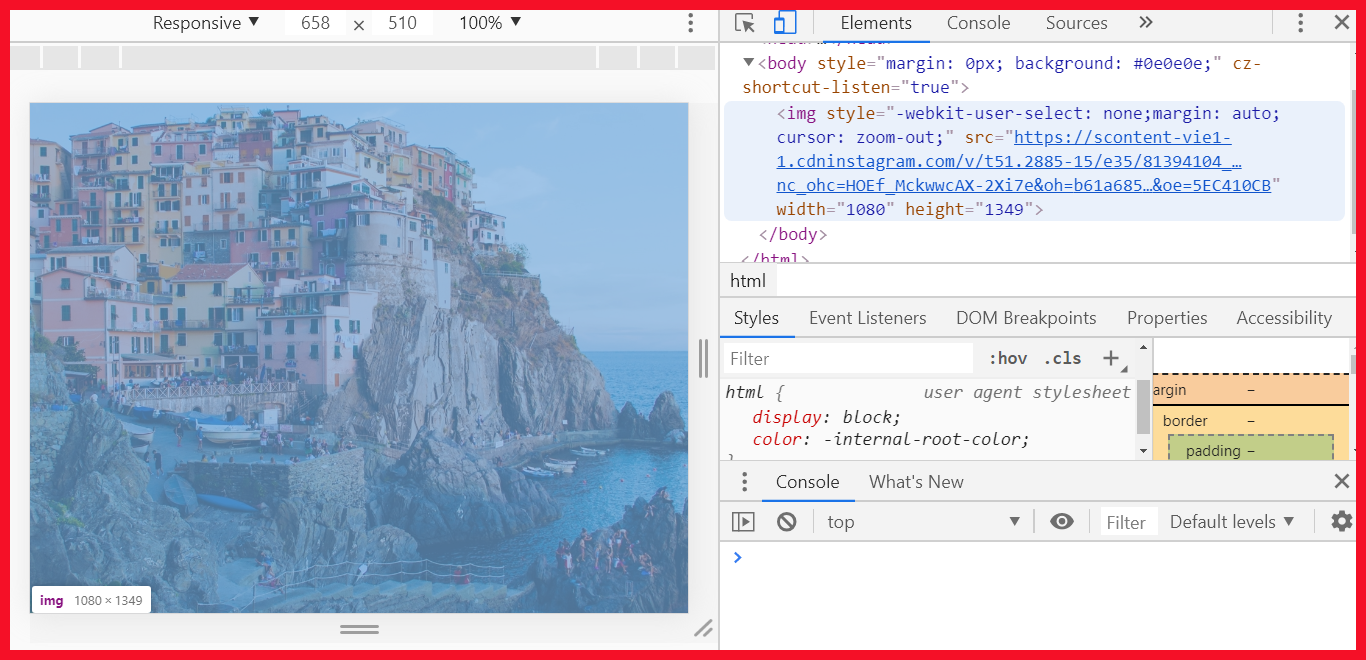Screen dimensions: 1366x660
Task: Open console settings gear icon
Action: [x=1342, y=521]
